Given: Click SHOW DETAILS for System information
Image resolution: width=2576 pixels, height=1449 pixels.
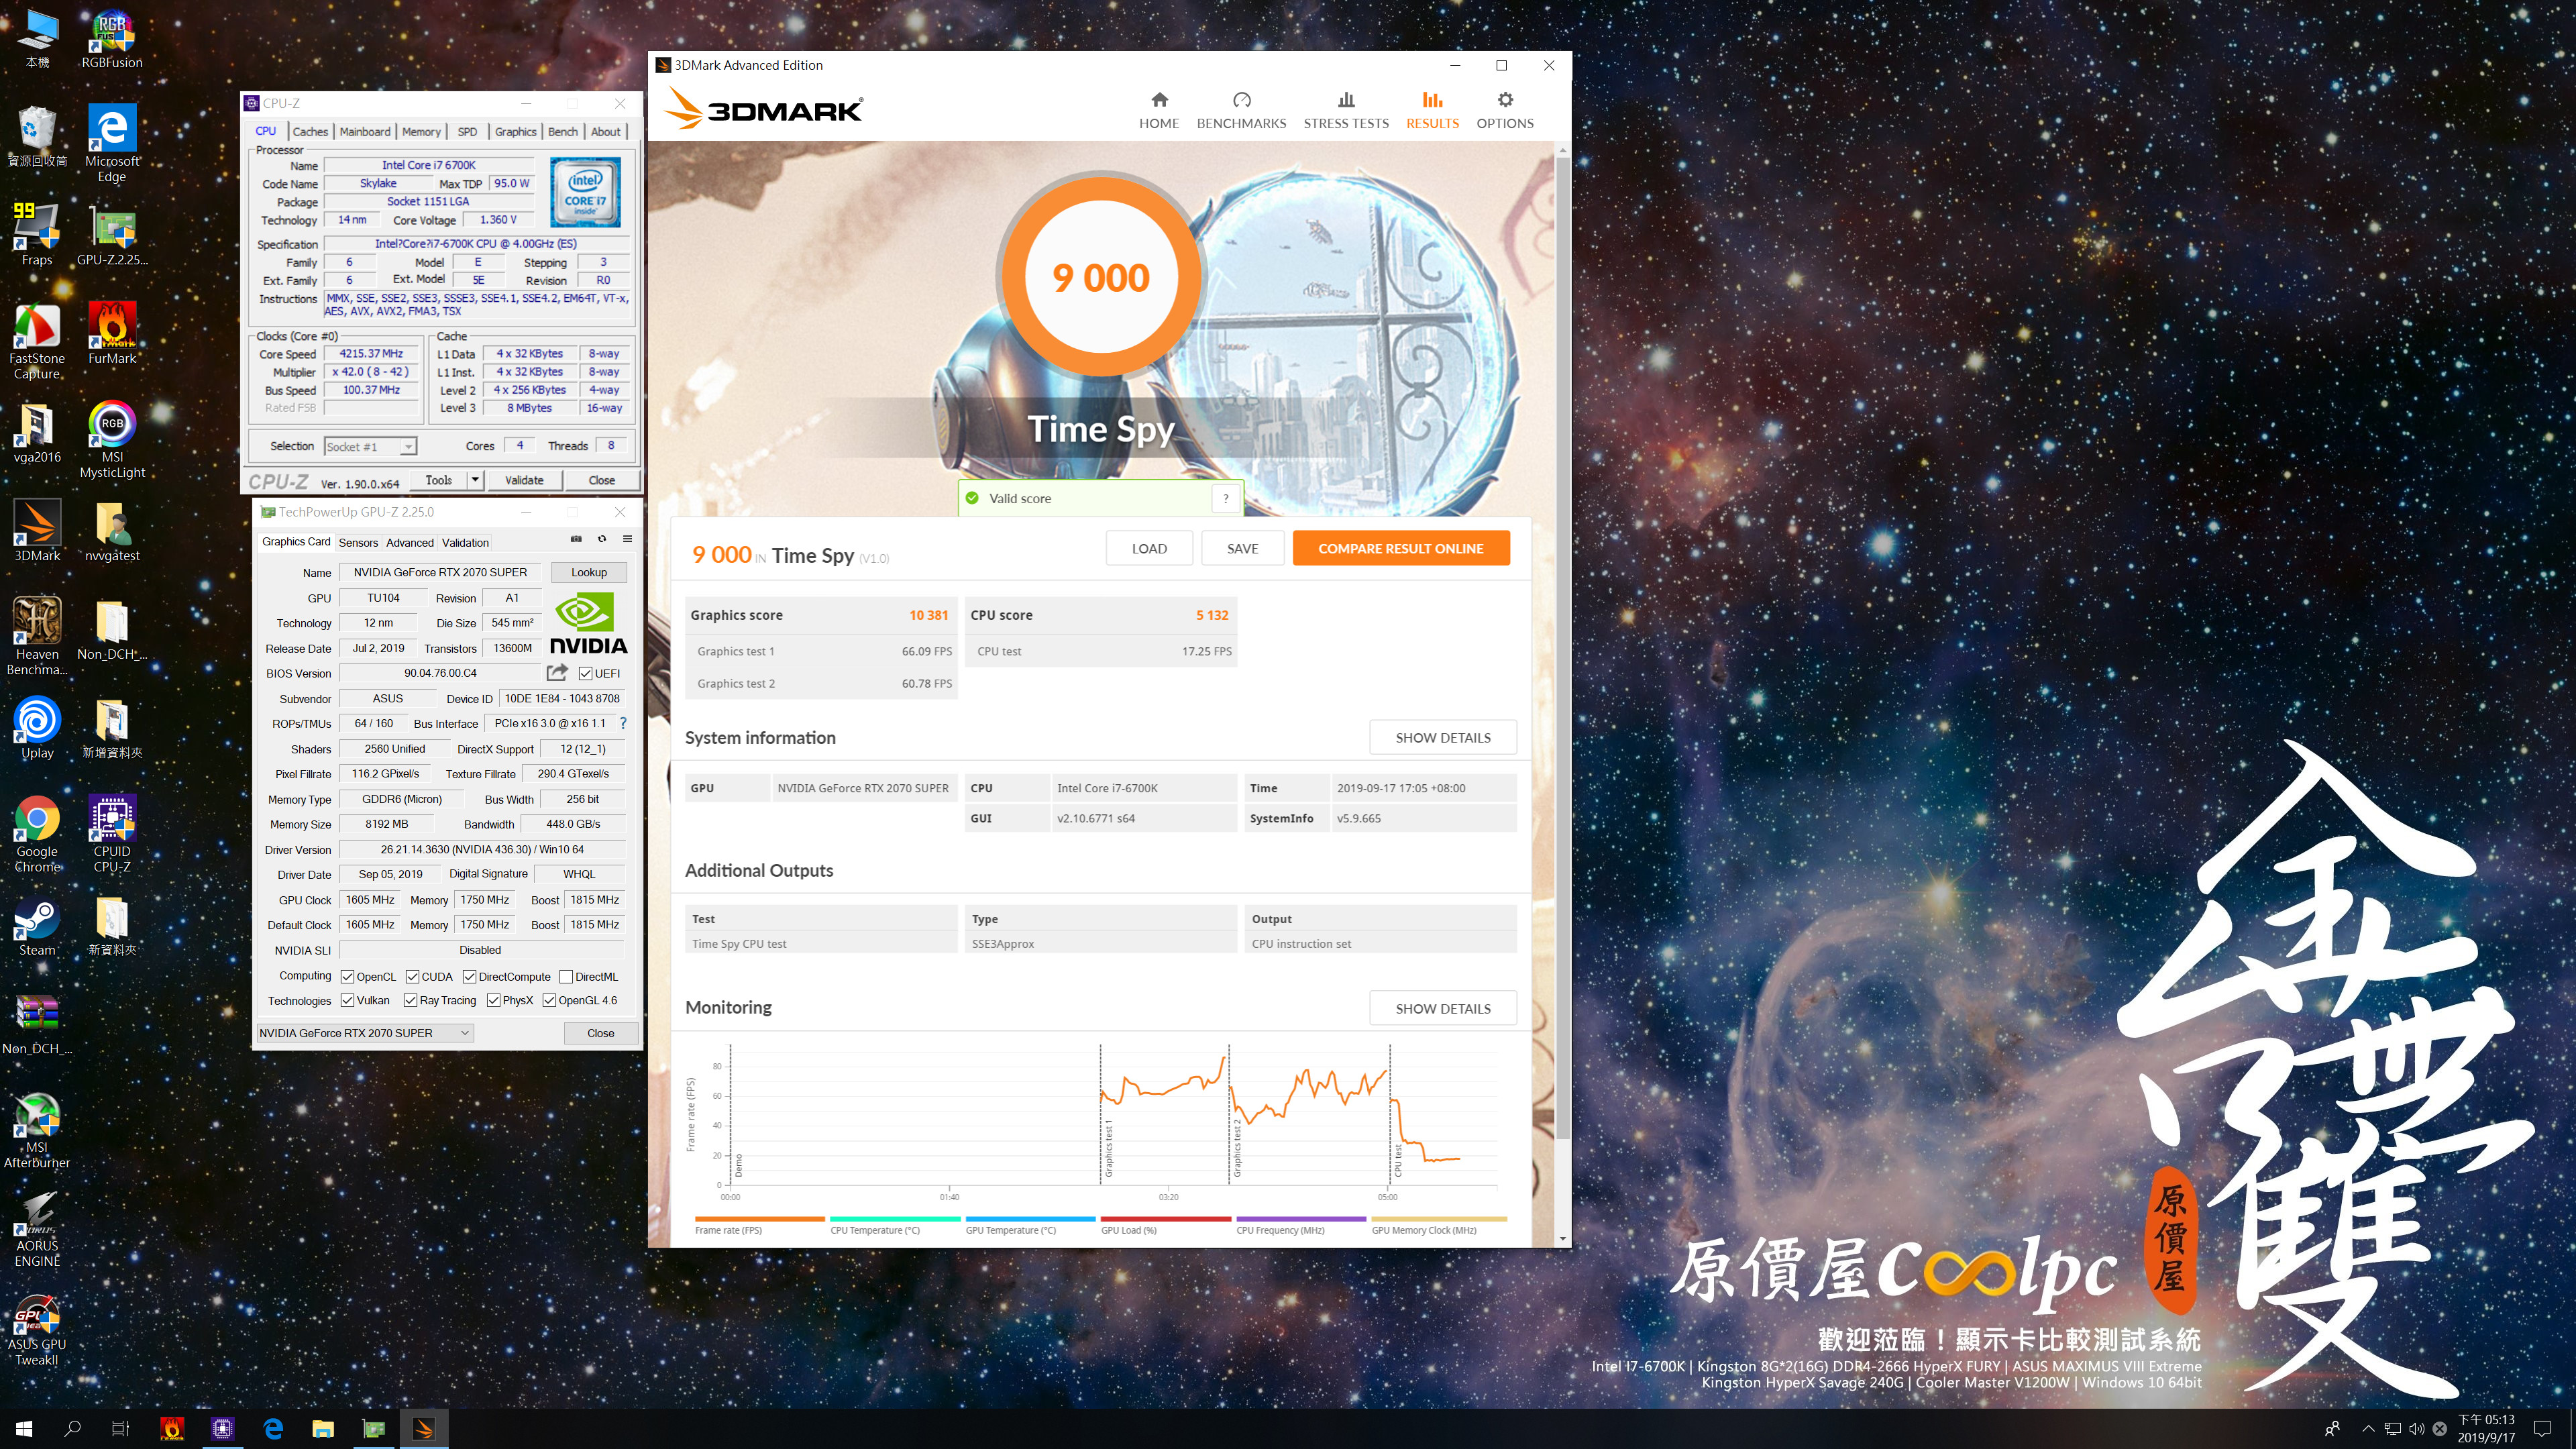Looking at the screenshot, I should [x=1443, y=737].
